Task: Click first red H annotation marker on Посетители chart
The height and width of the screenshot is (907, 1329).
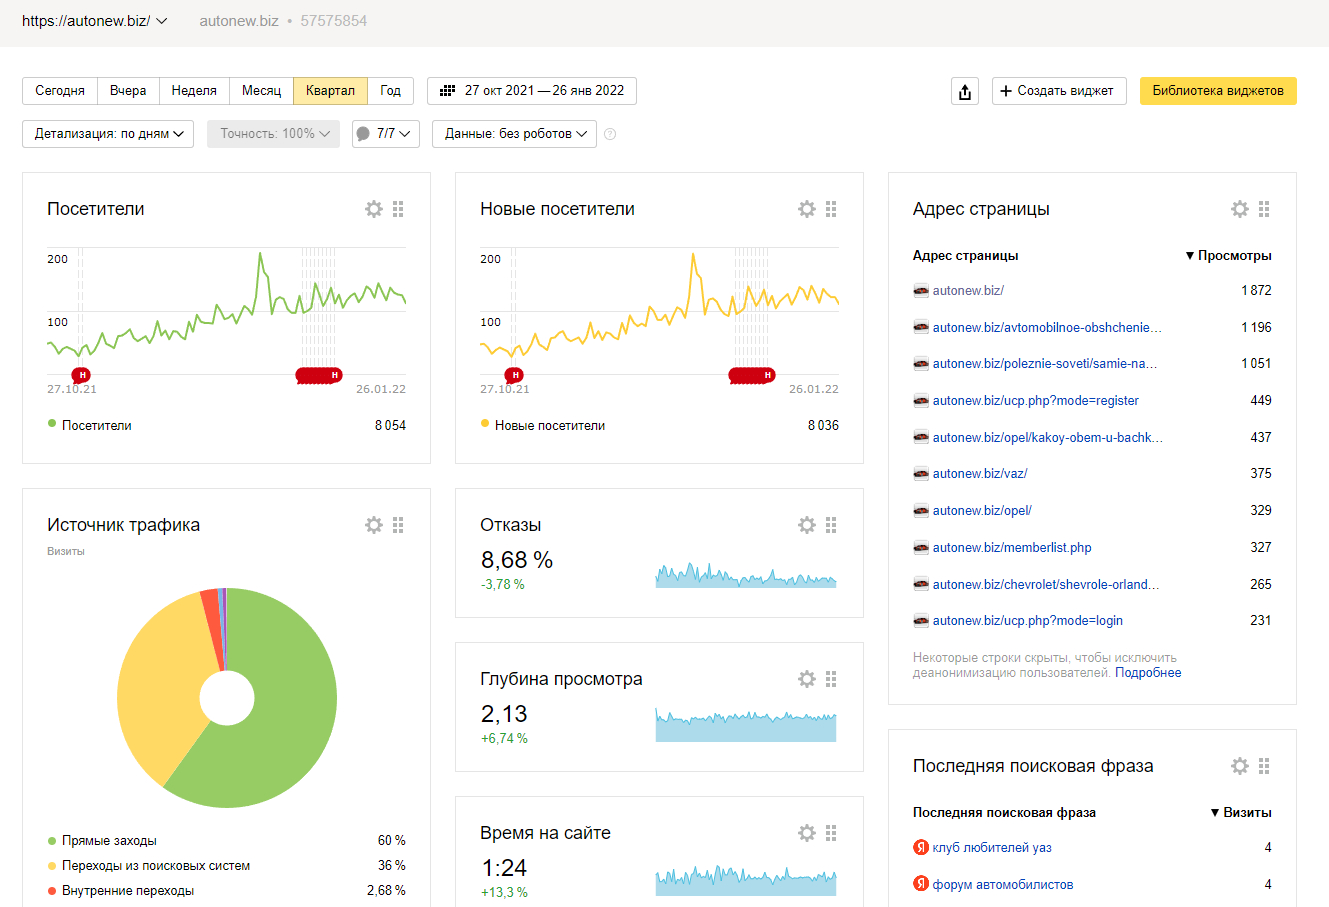Action: click(82, 375)
